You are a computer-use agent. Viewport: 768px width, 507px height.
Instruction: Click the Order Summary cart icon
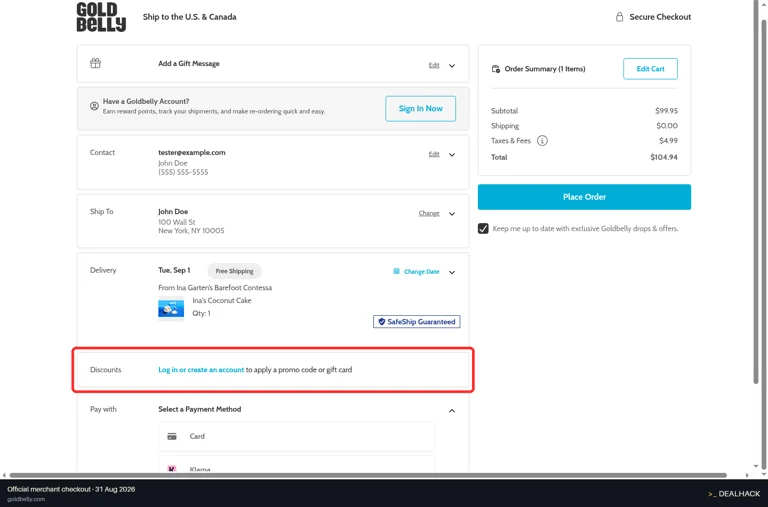pos(496,69)
